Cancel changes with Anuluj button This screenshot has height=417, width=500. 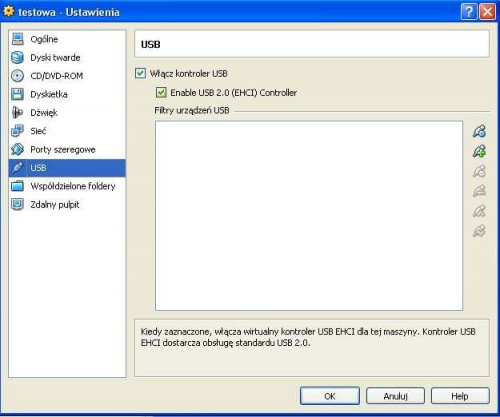(395, 396)
